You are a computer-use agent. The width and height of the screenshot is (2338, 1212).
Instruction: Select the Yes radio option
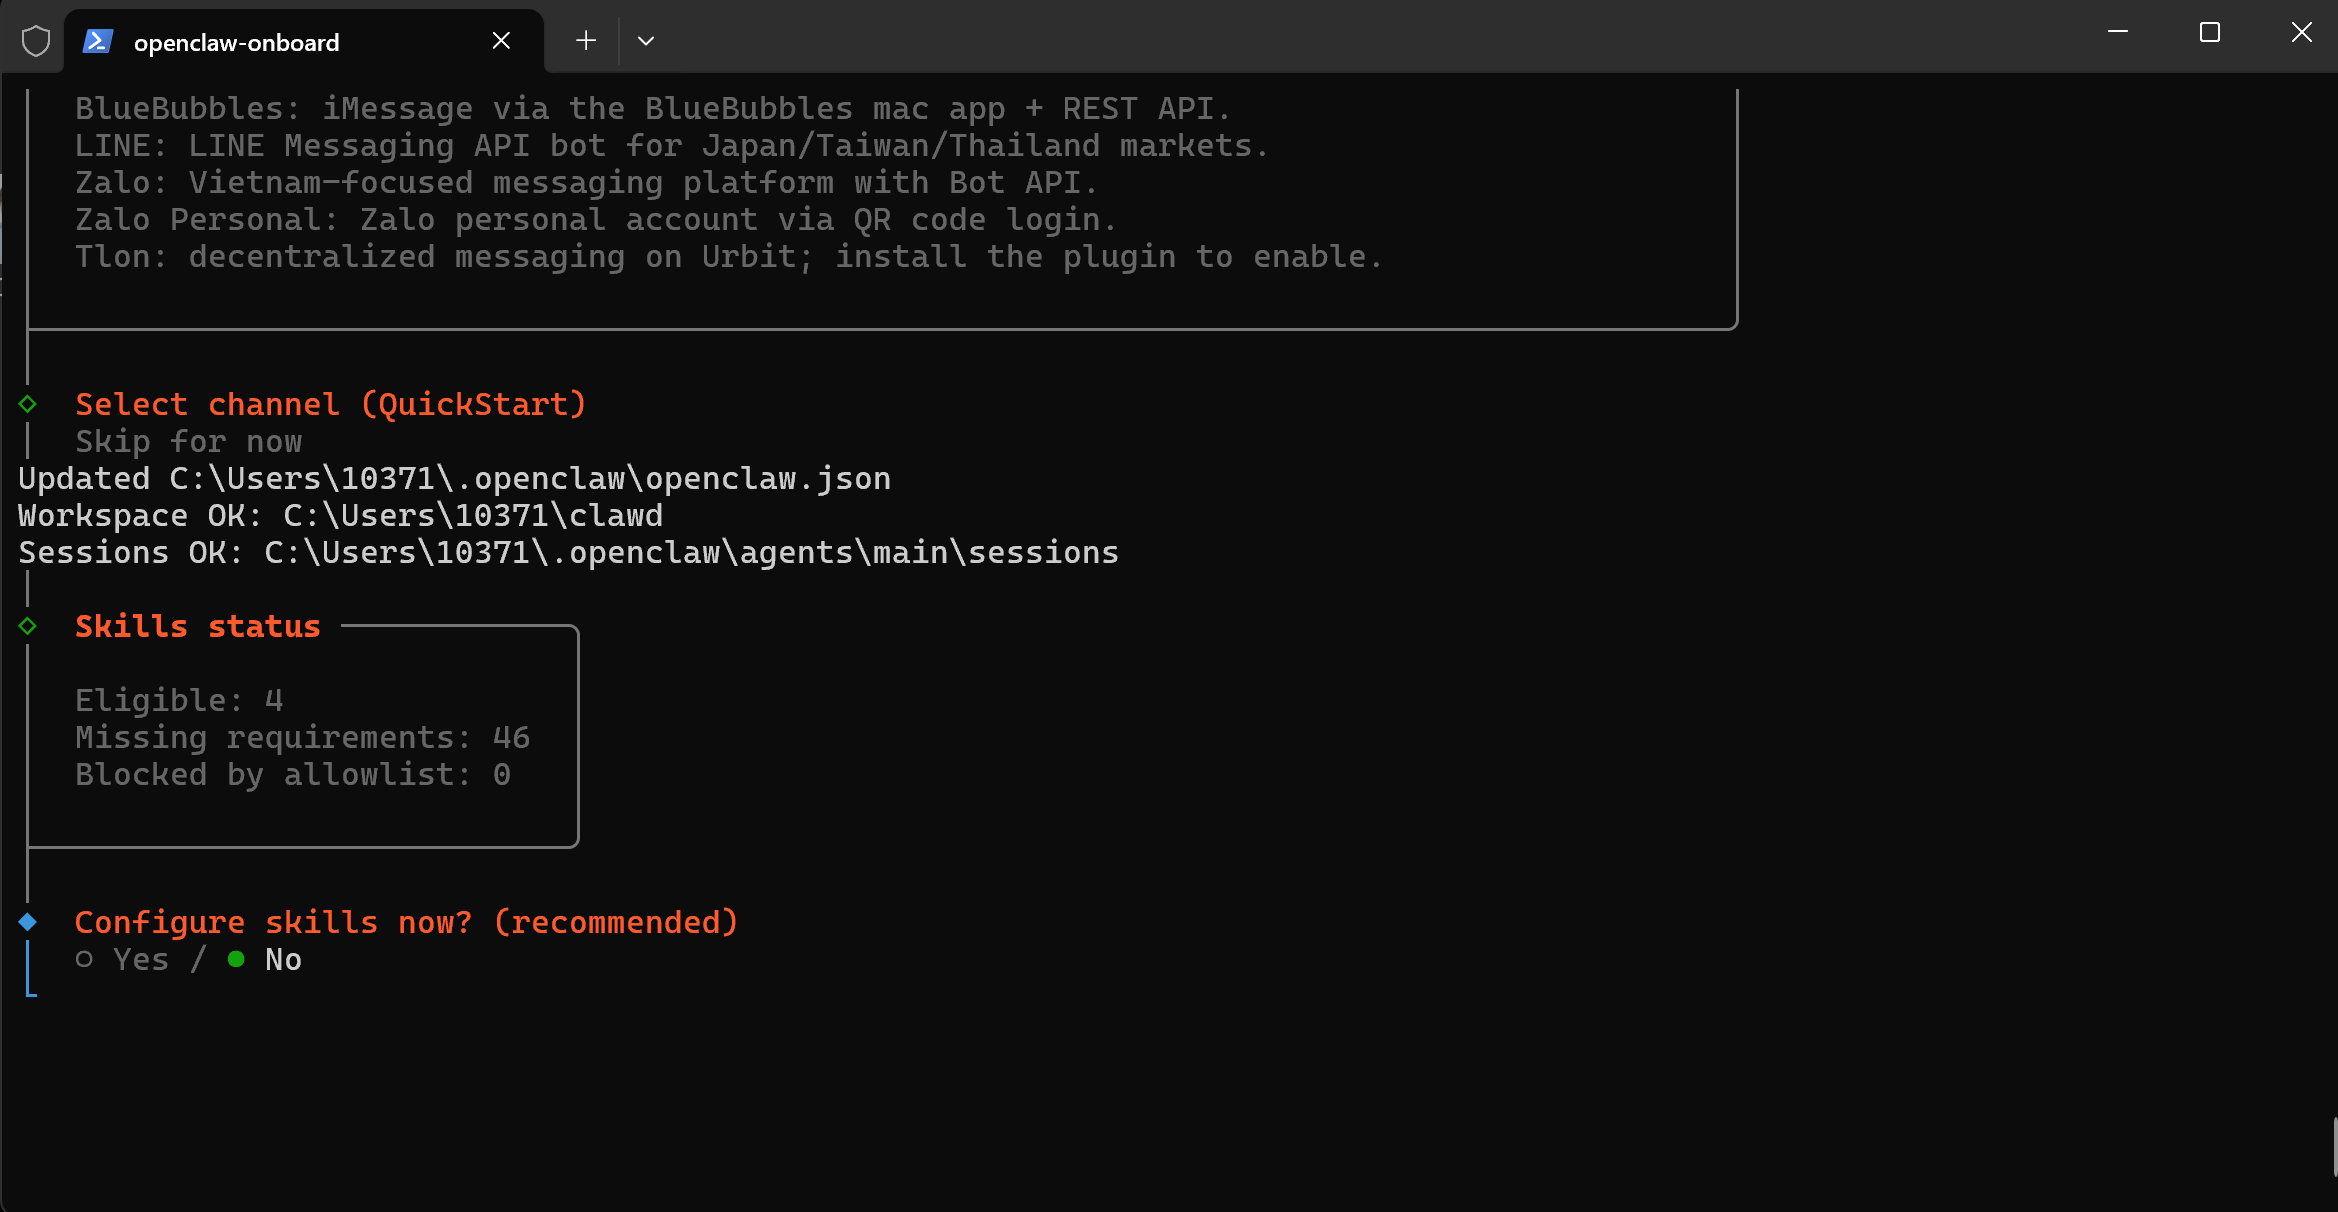(85, 959)
